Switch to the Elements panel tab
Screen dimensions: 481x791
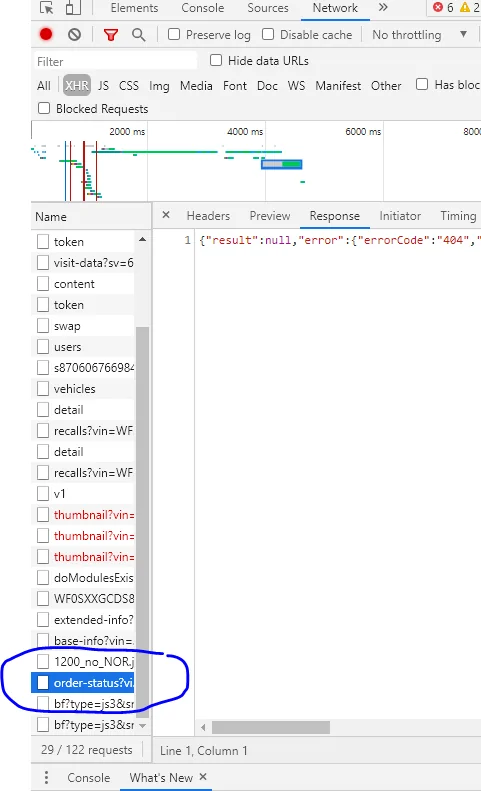click(134, 8)
